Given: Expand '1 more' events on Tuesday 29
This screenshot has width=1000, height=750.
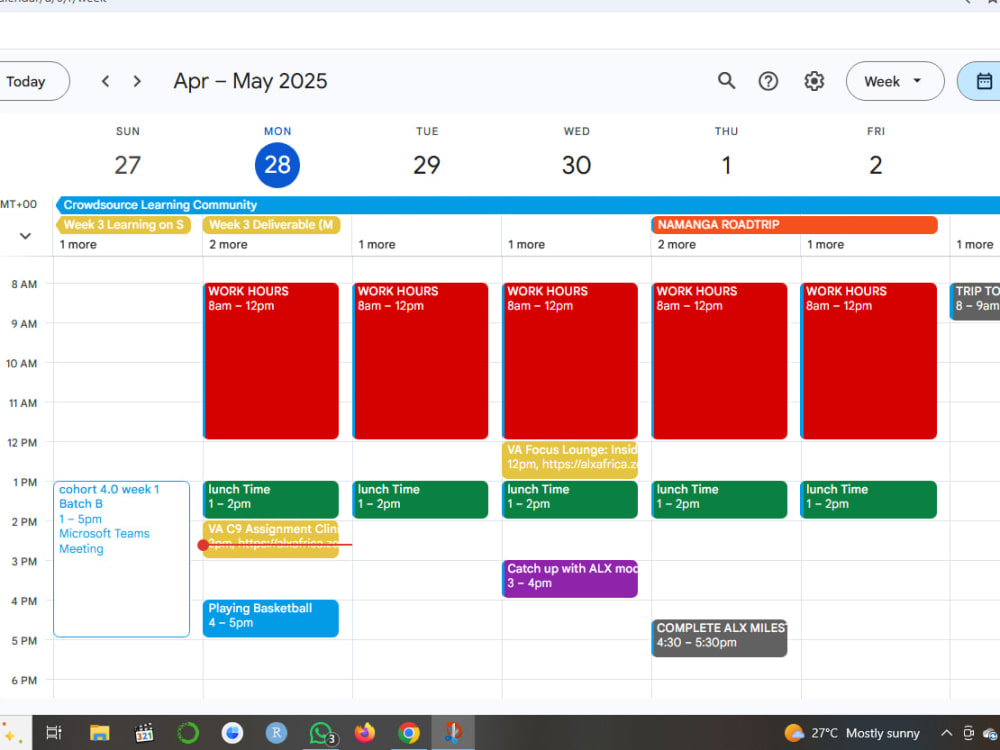Looking at the screenshot, I should [x=377, y=244].
